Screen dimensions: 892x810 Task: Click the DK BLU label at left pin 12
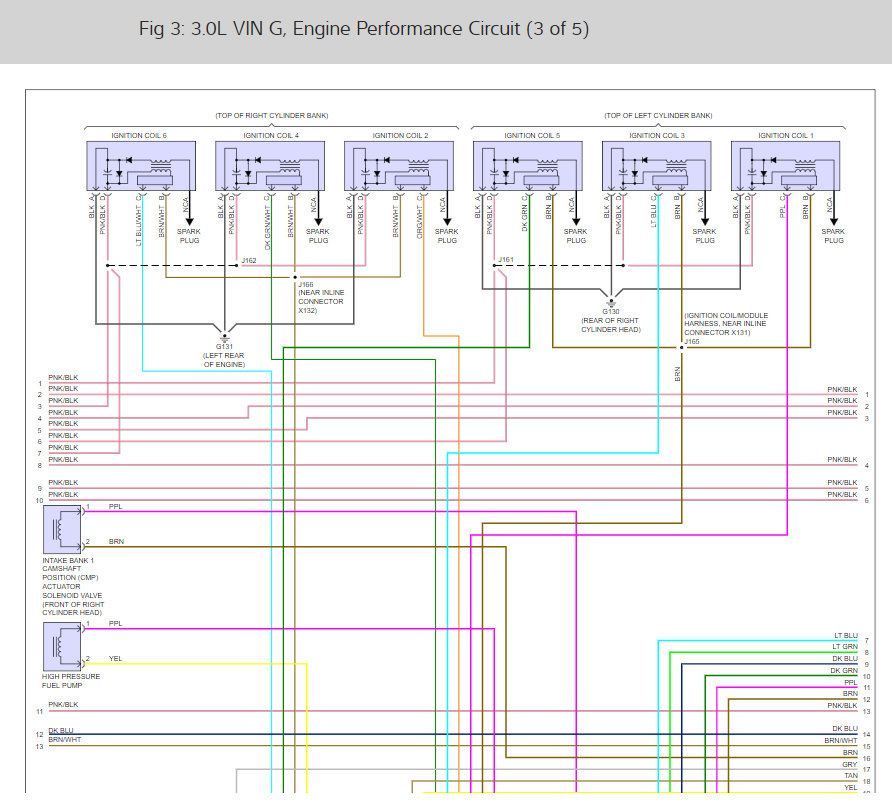click(x=61, y=730)
